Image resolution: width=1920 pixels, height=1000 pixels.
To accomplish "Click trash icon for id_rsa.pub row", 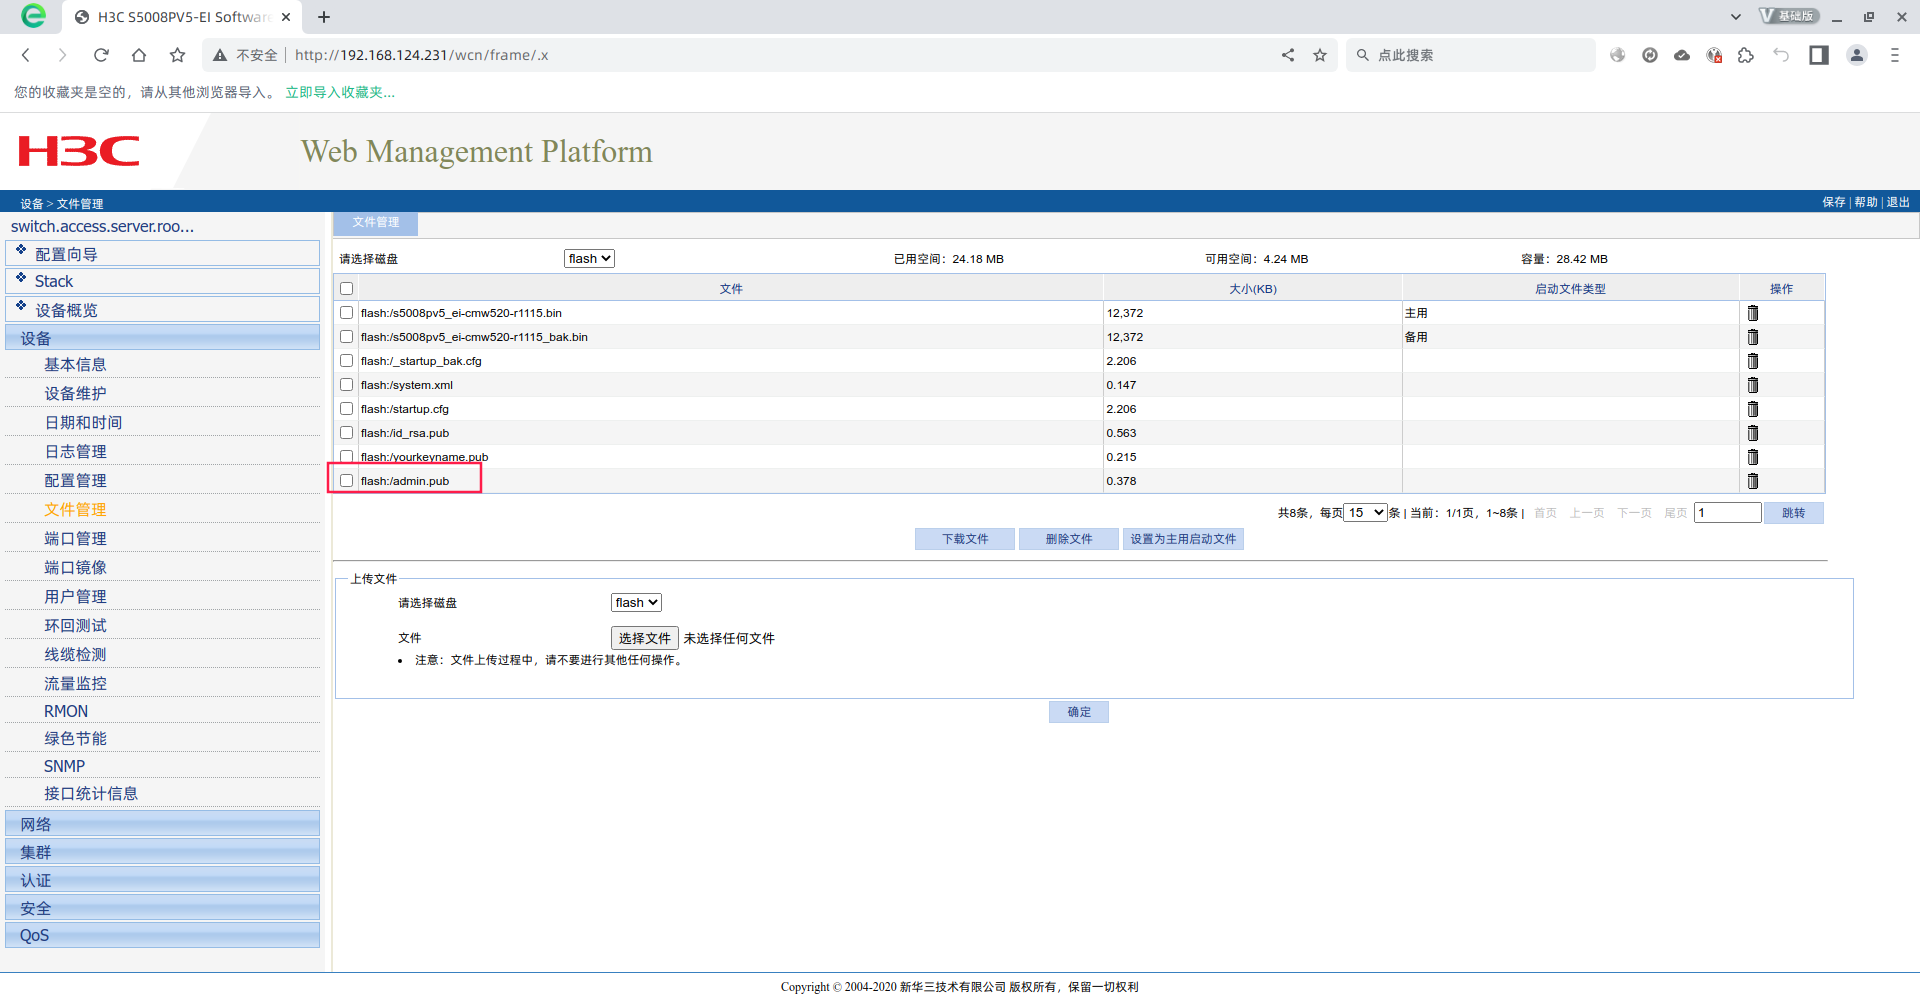I will (1753, 433).
